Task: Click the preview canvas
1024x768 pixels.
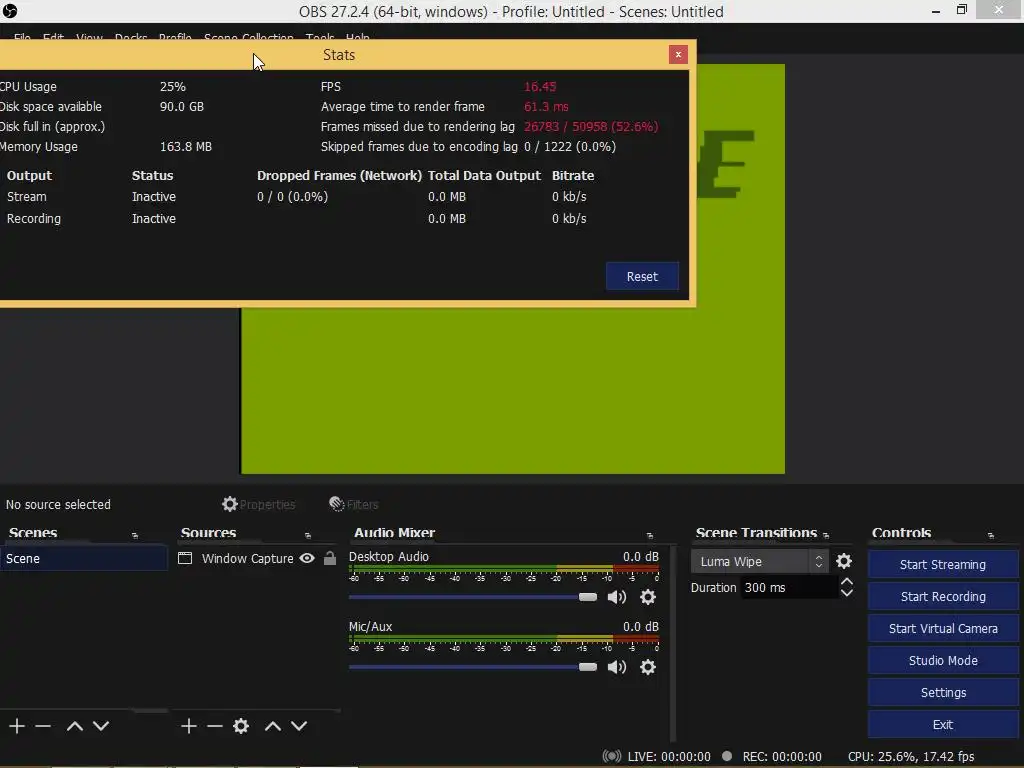Action: click(x=513, y=390)
